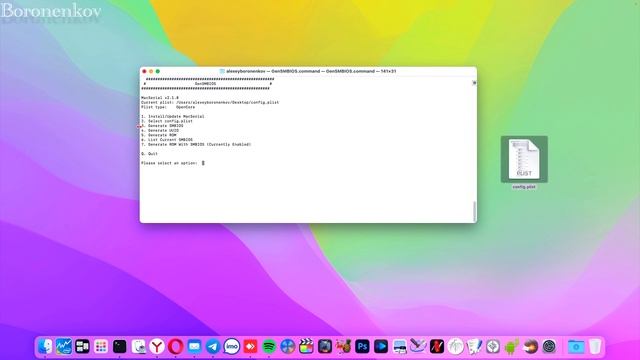The height and width of the screenshot is (360, 640).
Task: Open blue stock-chart app icon in Dock
Action: (x=64, y=347)
